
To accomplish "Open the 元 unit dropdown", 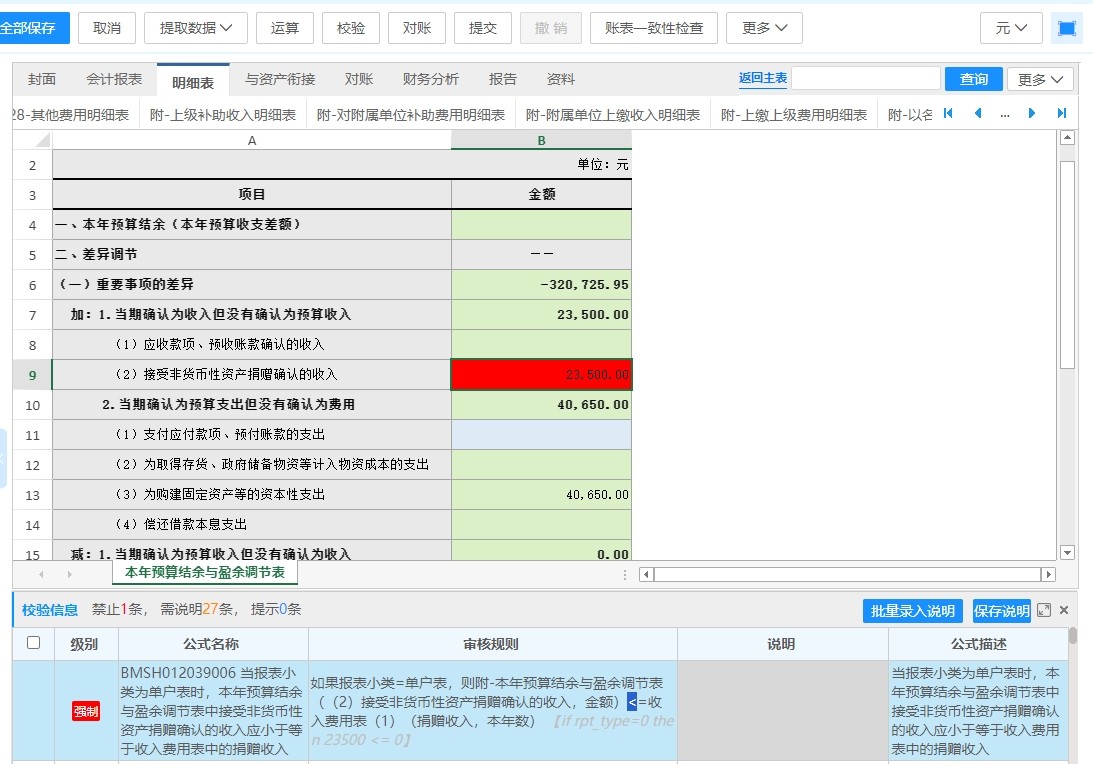I will 1011,28.
